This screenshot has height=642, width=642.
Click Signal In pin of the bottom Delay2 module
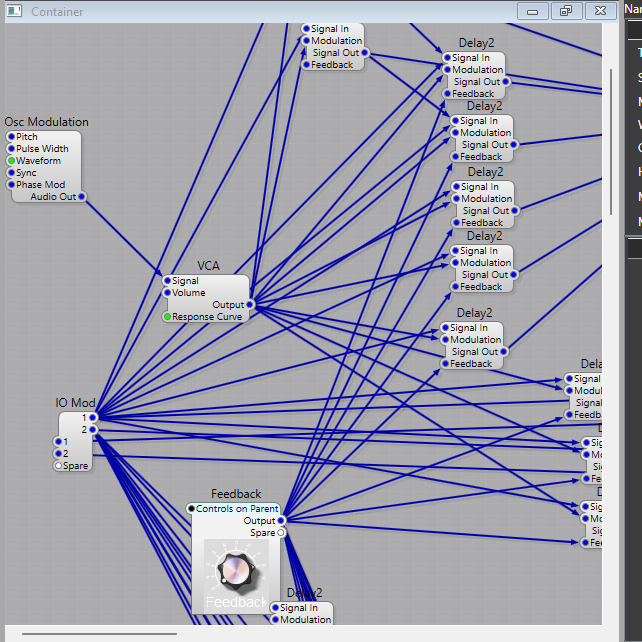[275, 608]
